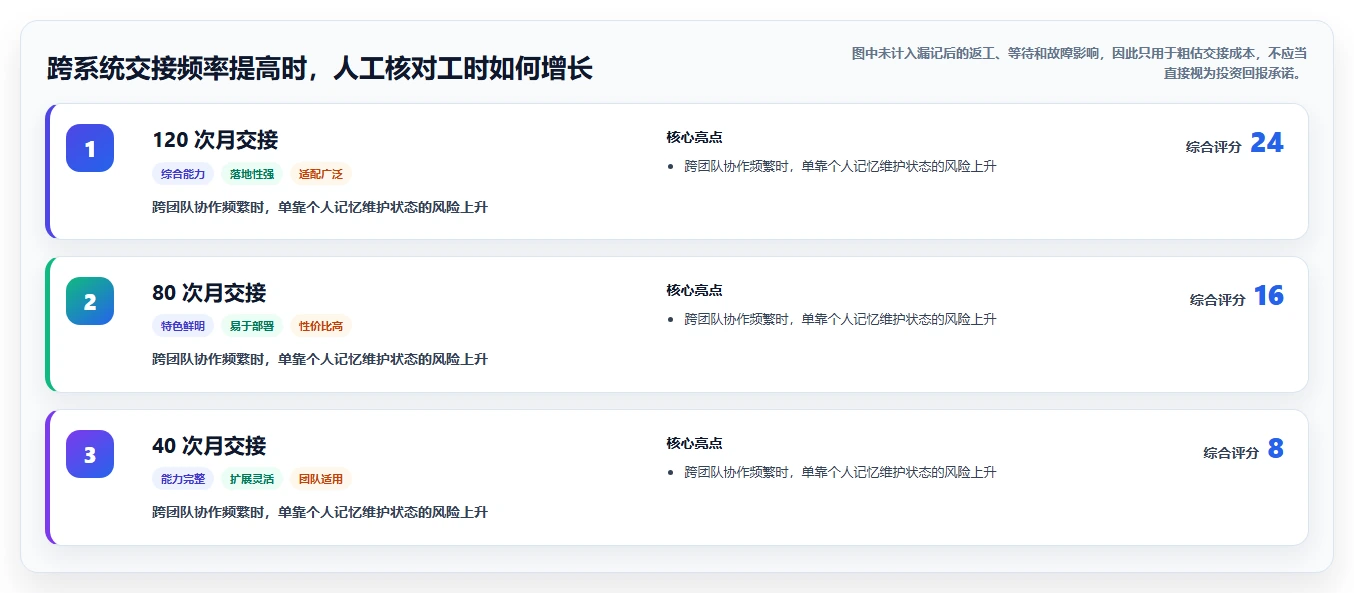Viewport: 1354px width, 593px height.
Task: Select the 80 次月交接 card title
Action: 209,293
